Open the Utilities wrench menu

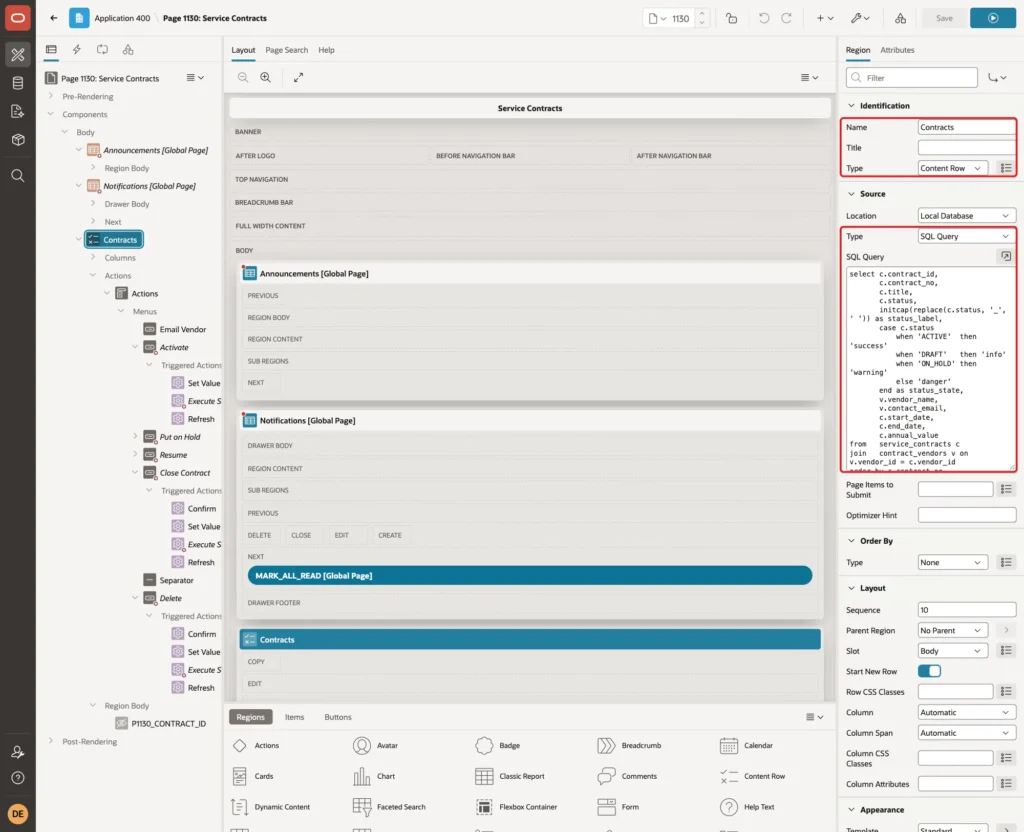point(860,18)
